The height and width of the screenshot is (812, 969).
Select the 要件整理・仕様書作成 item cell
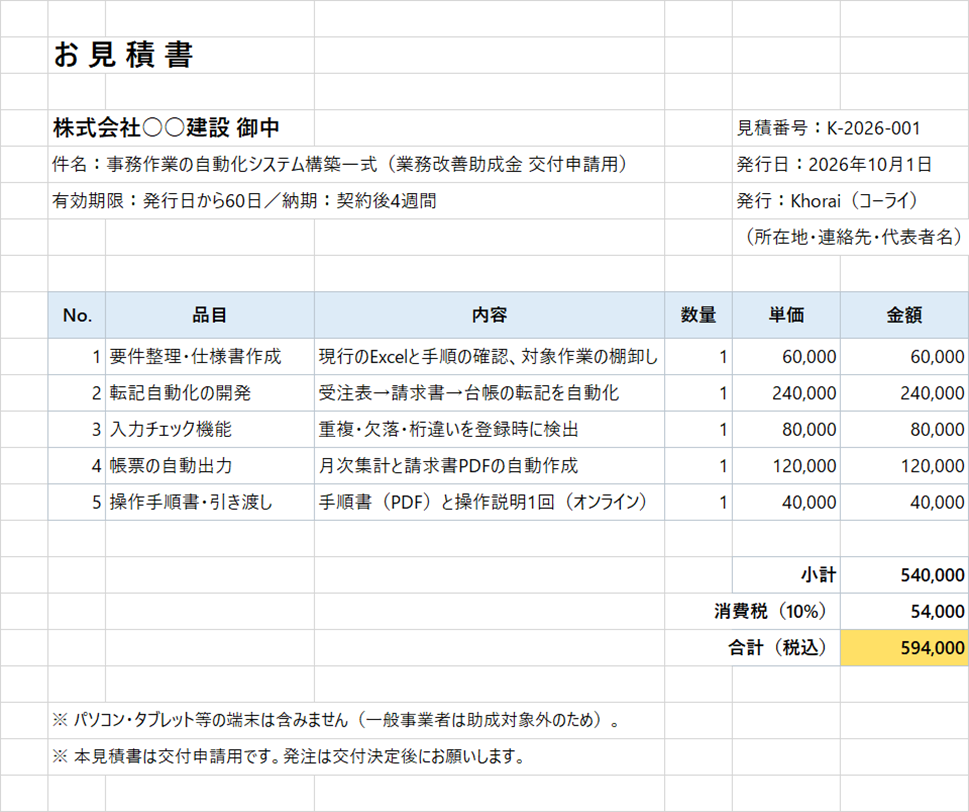209,357
